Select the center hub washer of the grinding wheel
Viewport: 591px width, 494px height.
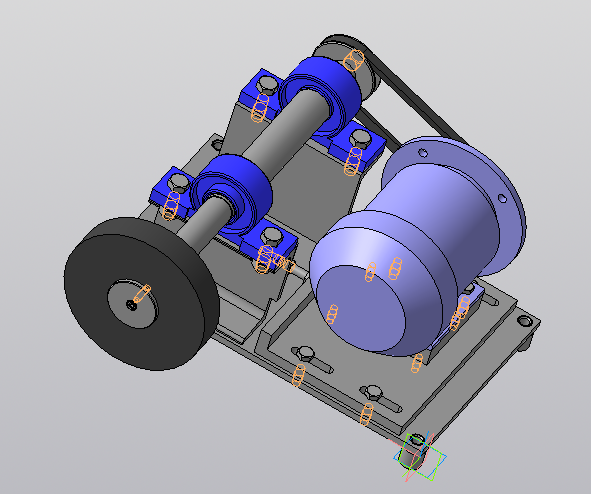[133, 304]
